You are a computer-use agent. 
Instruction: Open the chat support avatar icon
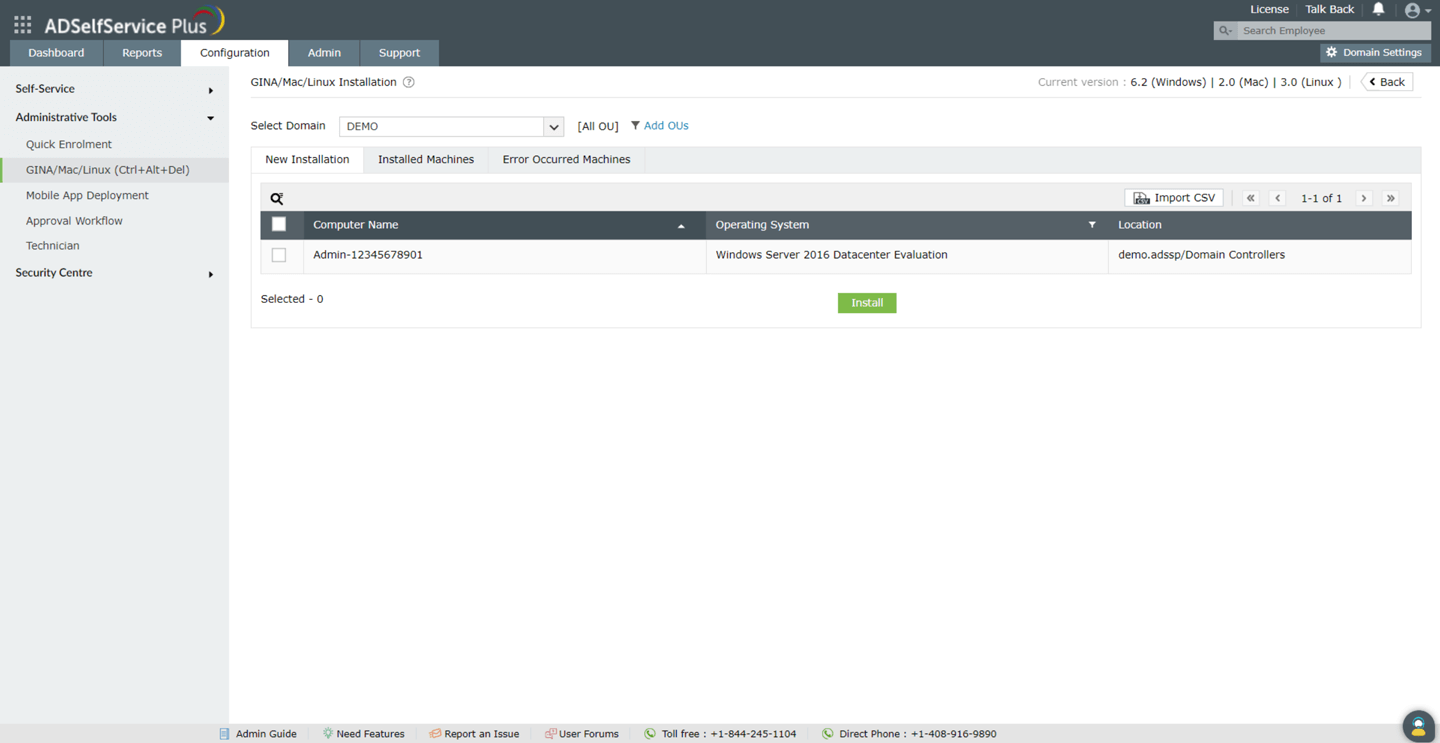point(1418,726)
